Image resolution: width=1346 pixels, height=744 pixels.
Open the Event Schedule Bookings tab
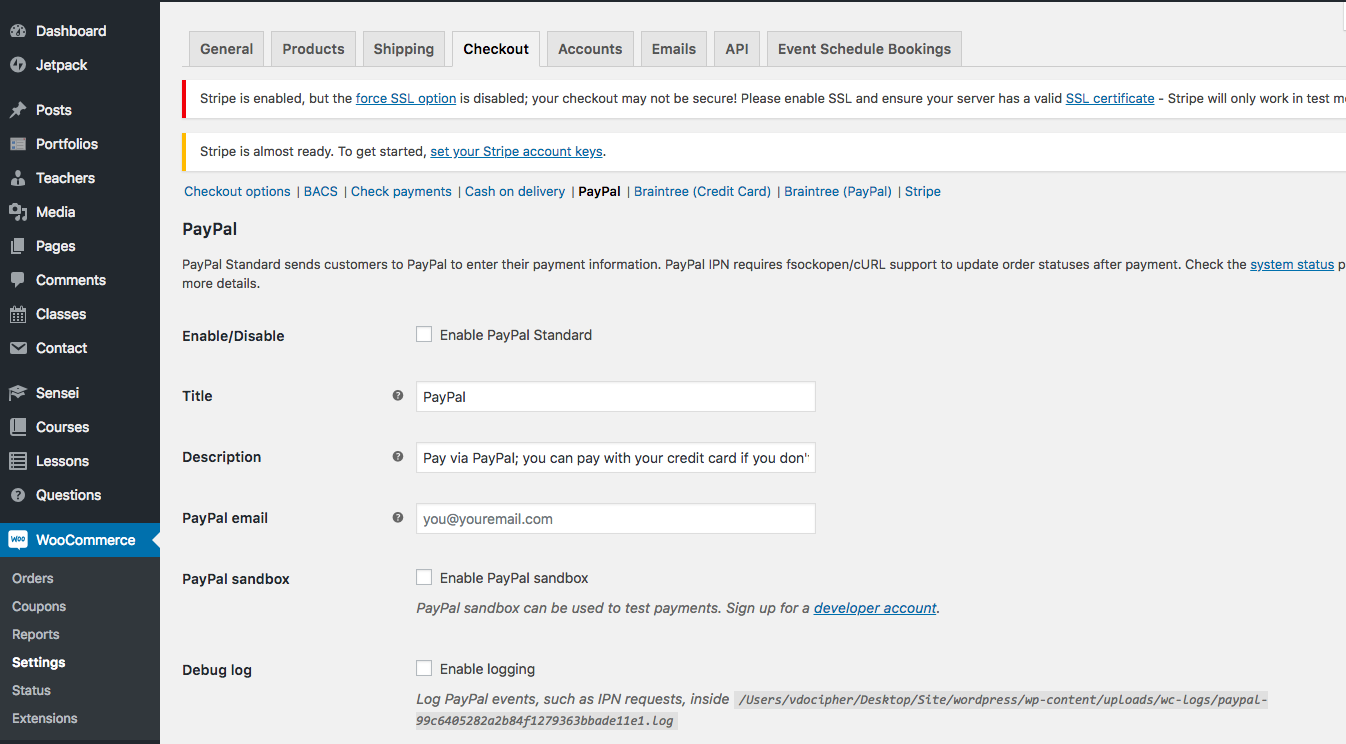pos(865,49)
